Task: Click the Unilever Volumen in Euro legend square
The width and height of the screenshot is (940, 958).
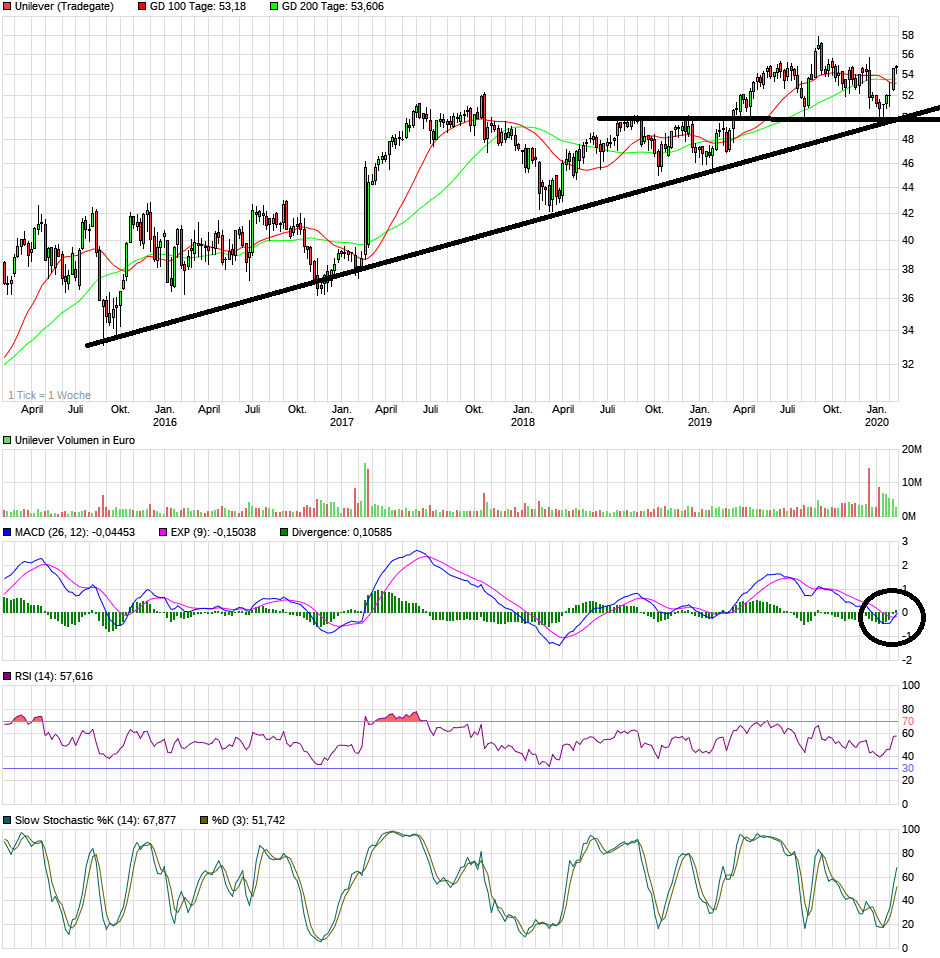Action: 6,438
